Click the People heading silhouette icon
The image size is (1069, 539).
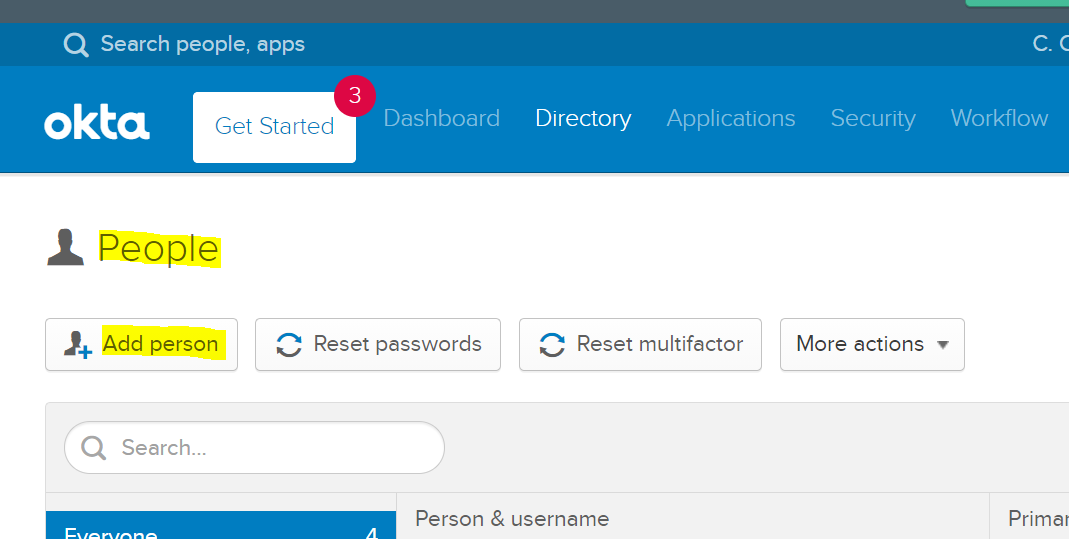(65, 247)
